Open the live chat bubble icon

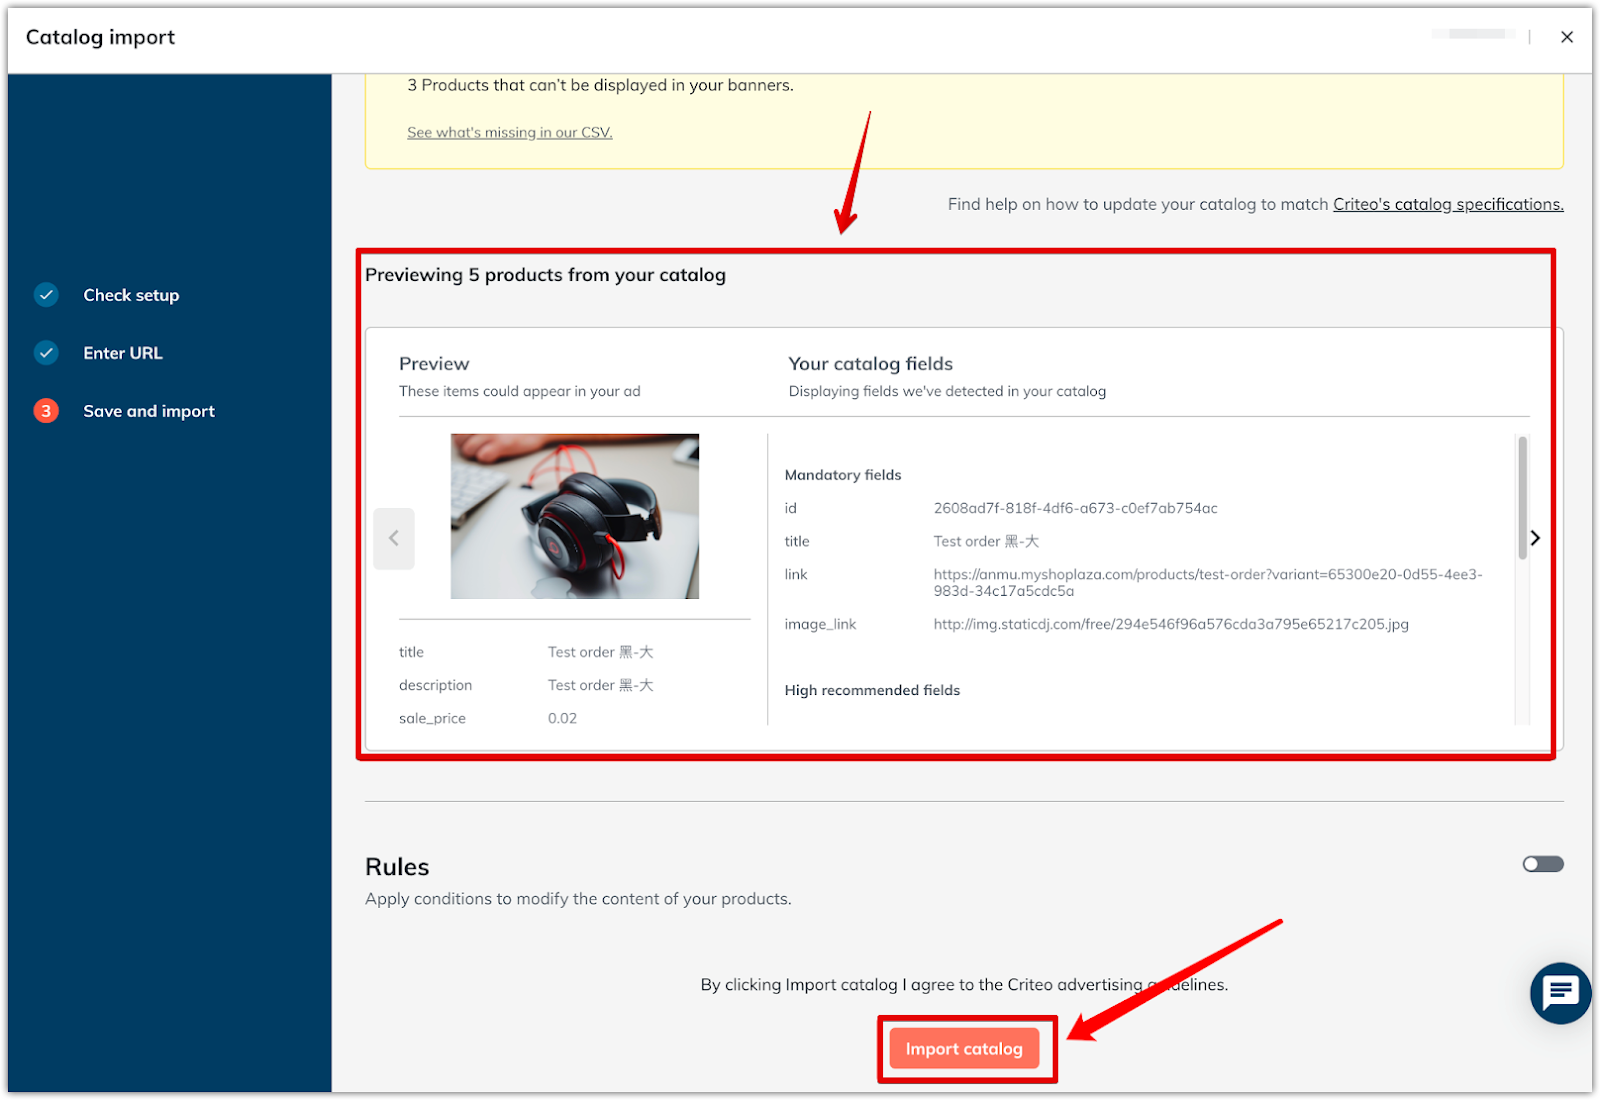(1560, 993)
